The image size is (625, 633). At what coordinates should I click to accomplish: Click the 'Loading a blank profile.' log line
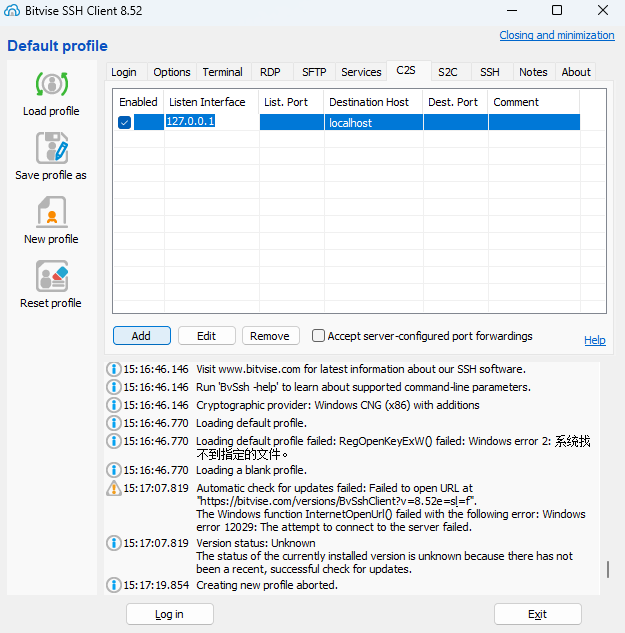(x=251, y=470)
